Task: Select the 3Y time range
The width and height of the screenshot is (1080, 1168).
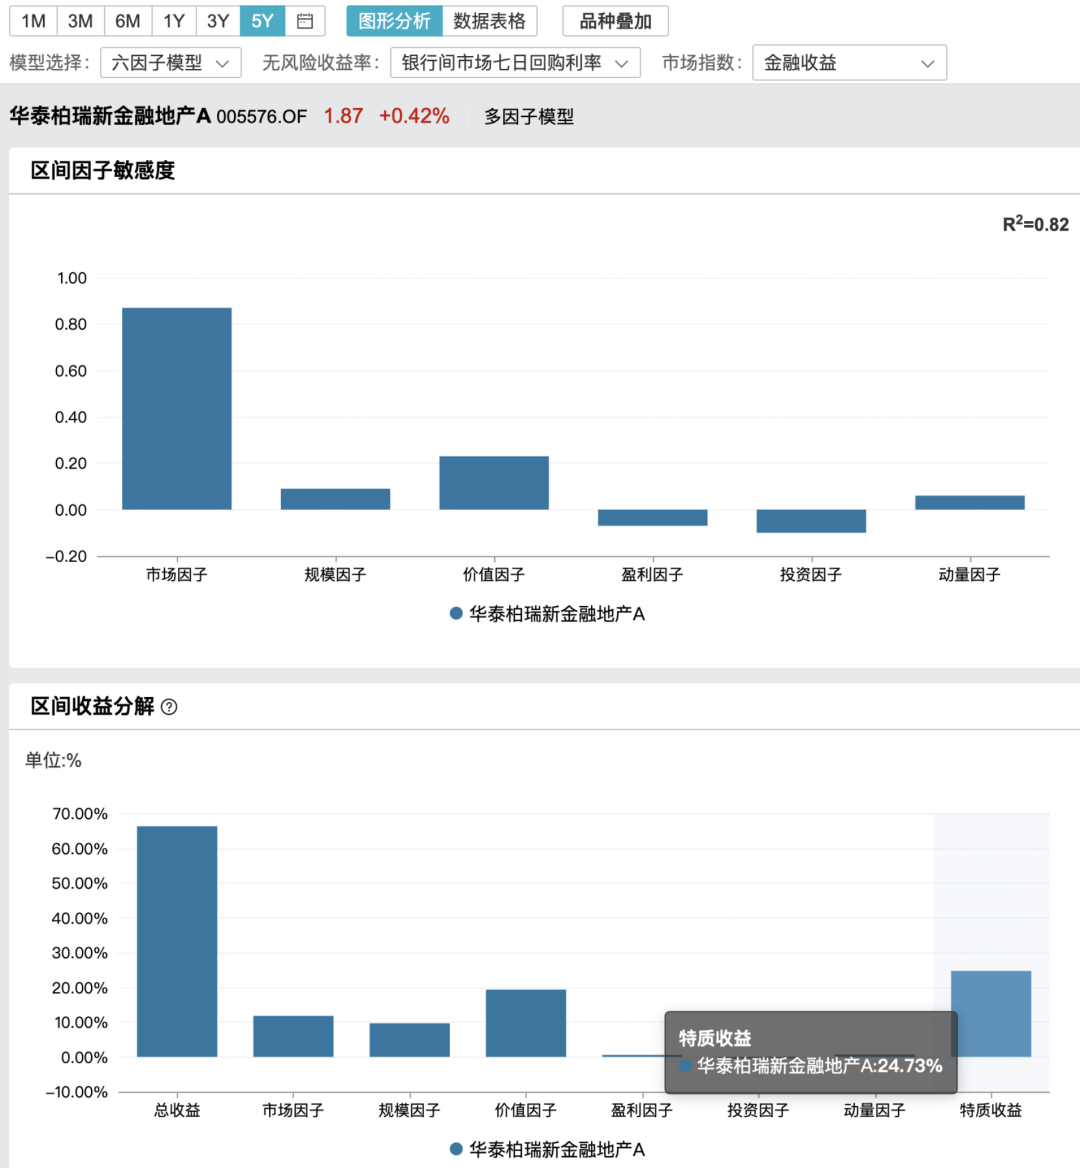Action: pyautogui.click(x=217, y=21)
